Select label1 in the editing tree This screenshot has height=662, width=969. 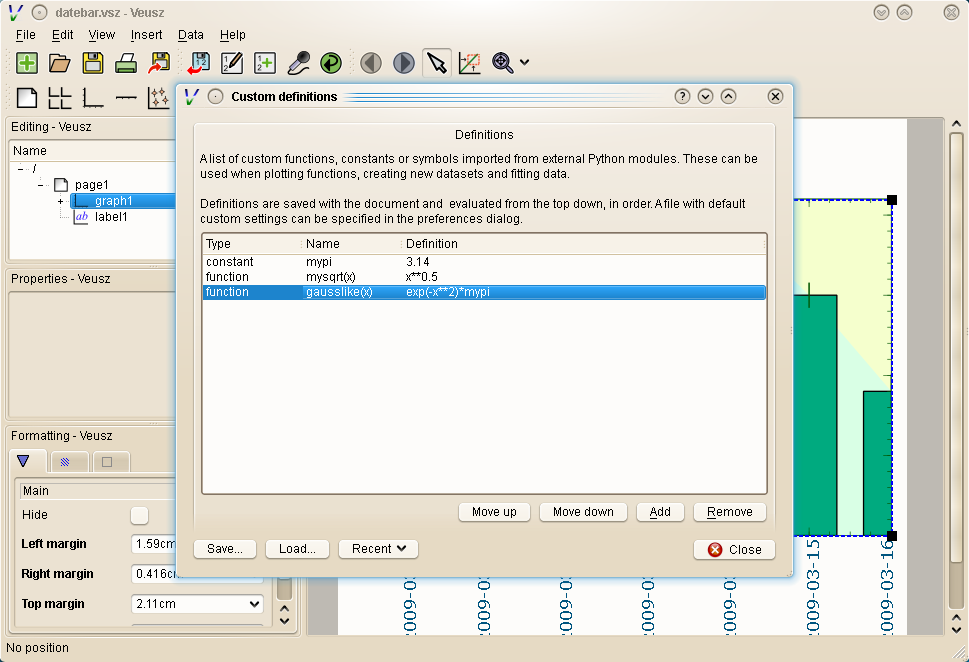pyautogui.click(x=110, y=217)
